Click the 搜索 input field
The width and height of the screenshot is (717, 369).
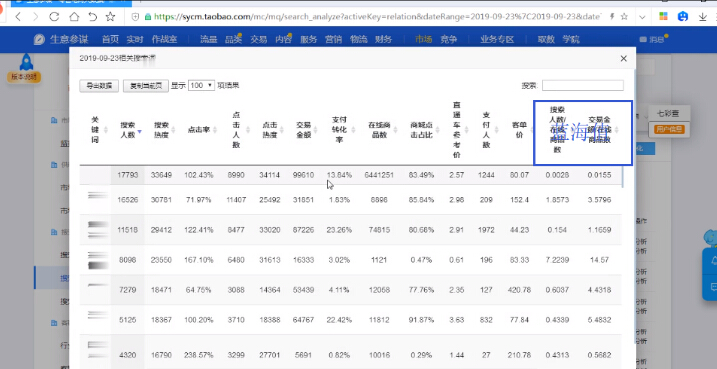(x=583, y=86)
